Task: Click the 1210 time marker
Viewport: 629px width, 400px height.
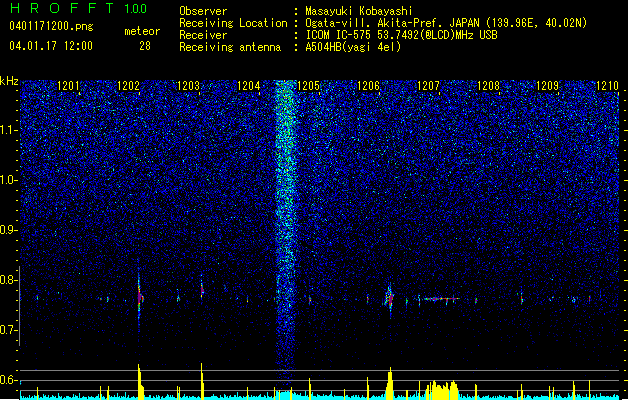Action: pyautogui.click(x=607, y=86)
